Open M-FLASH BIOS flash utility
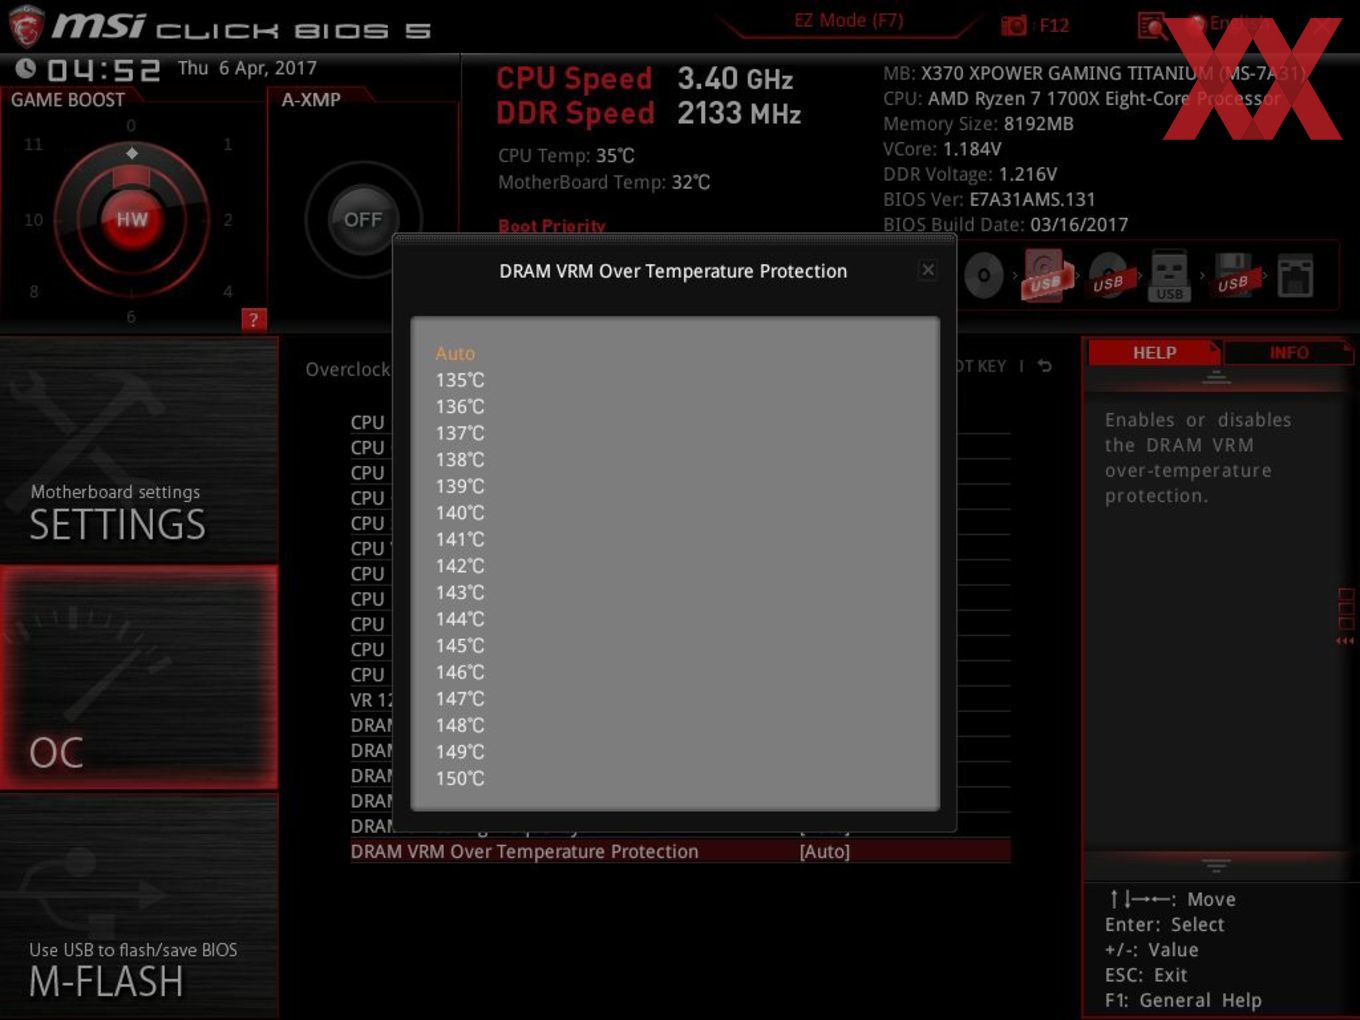Screen dimensions: 1360x1020 point(139,905)
